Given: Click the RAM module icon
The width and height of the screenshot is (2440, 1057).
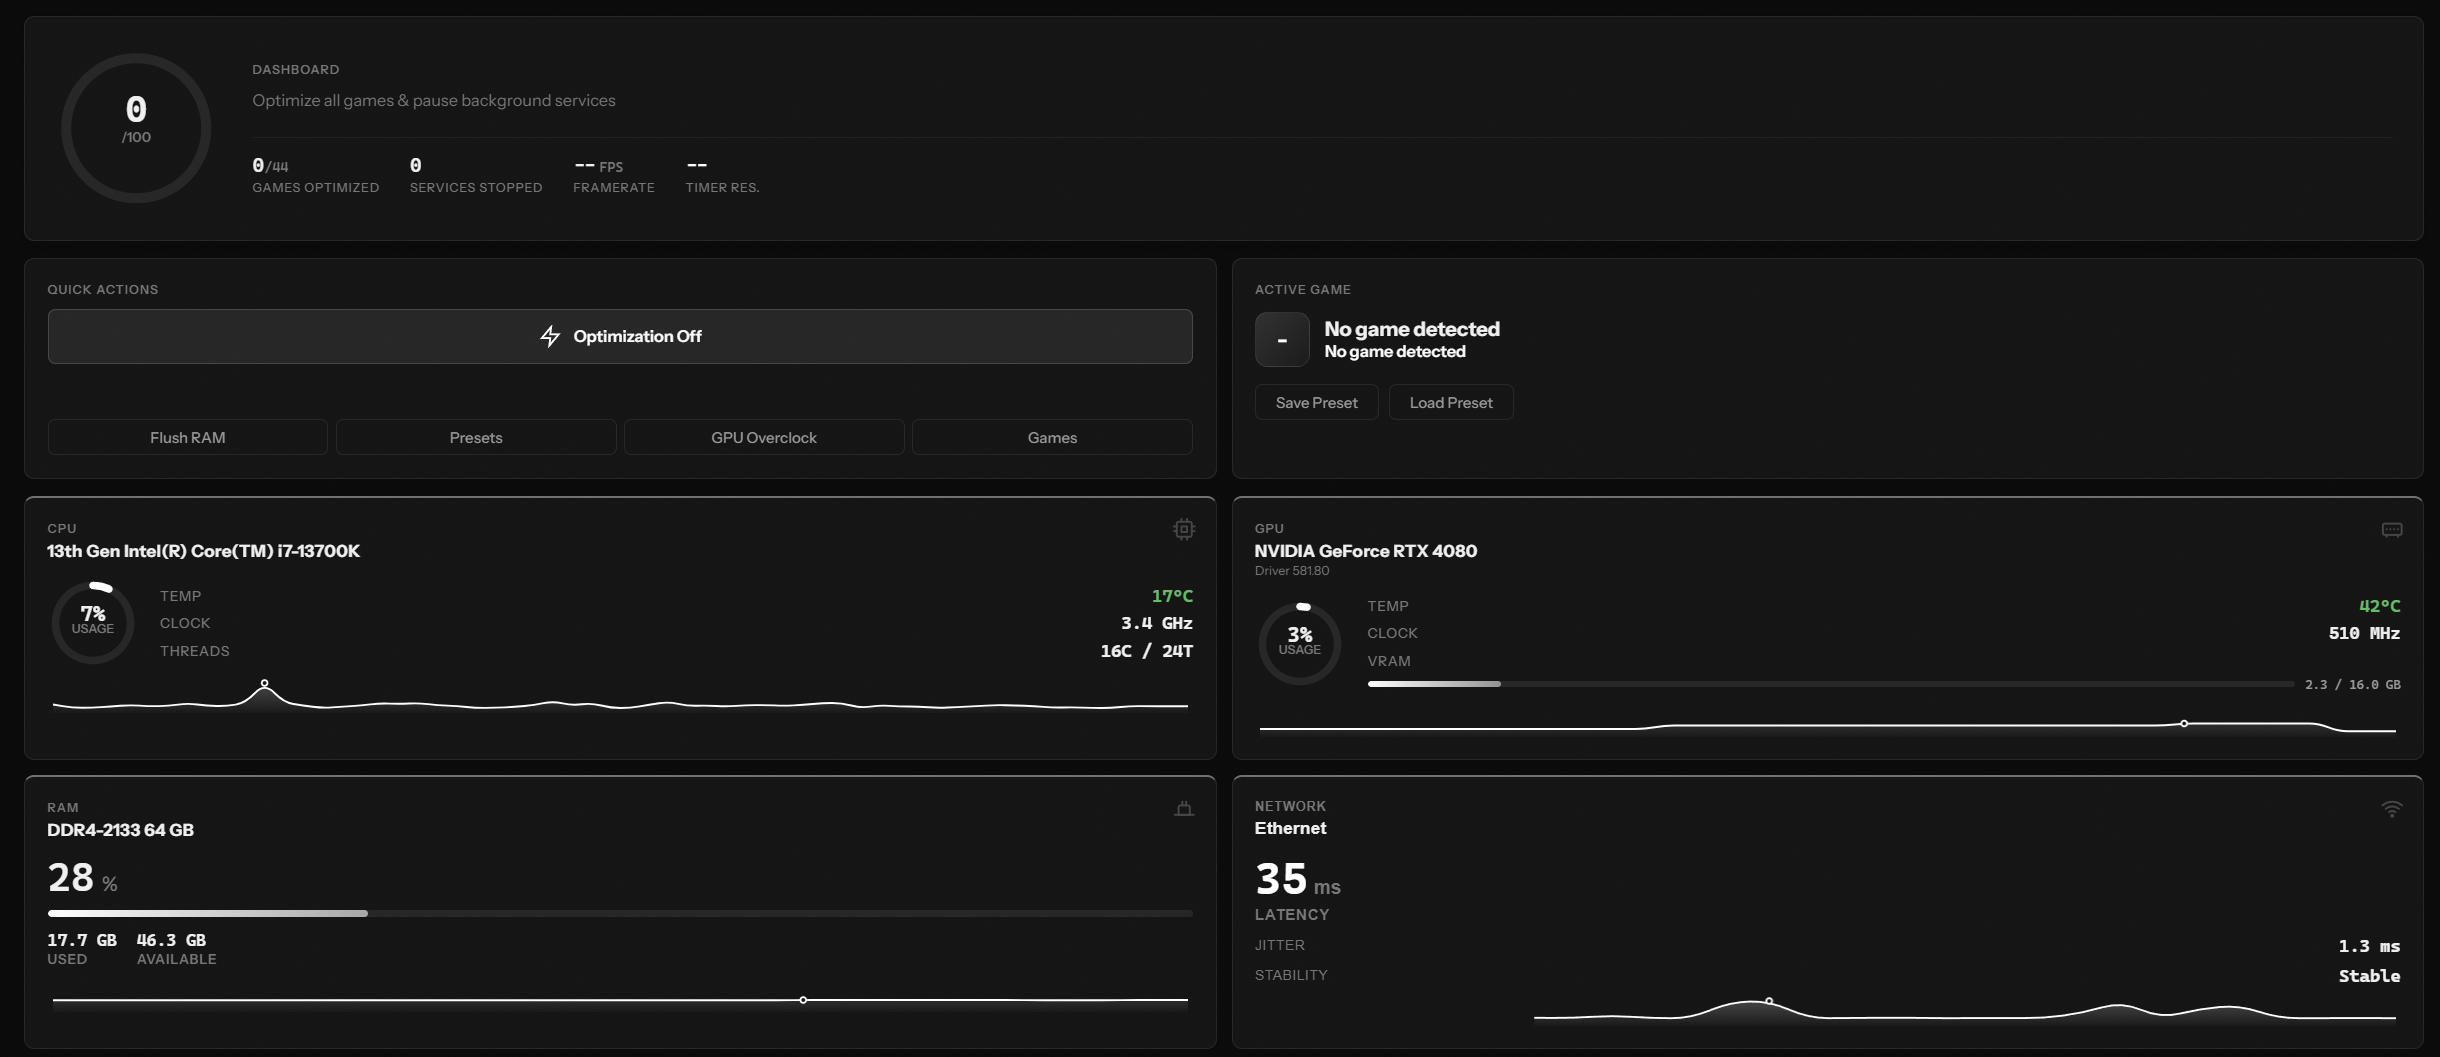Looking at the screenshot, I should pos(1183,807).
